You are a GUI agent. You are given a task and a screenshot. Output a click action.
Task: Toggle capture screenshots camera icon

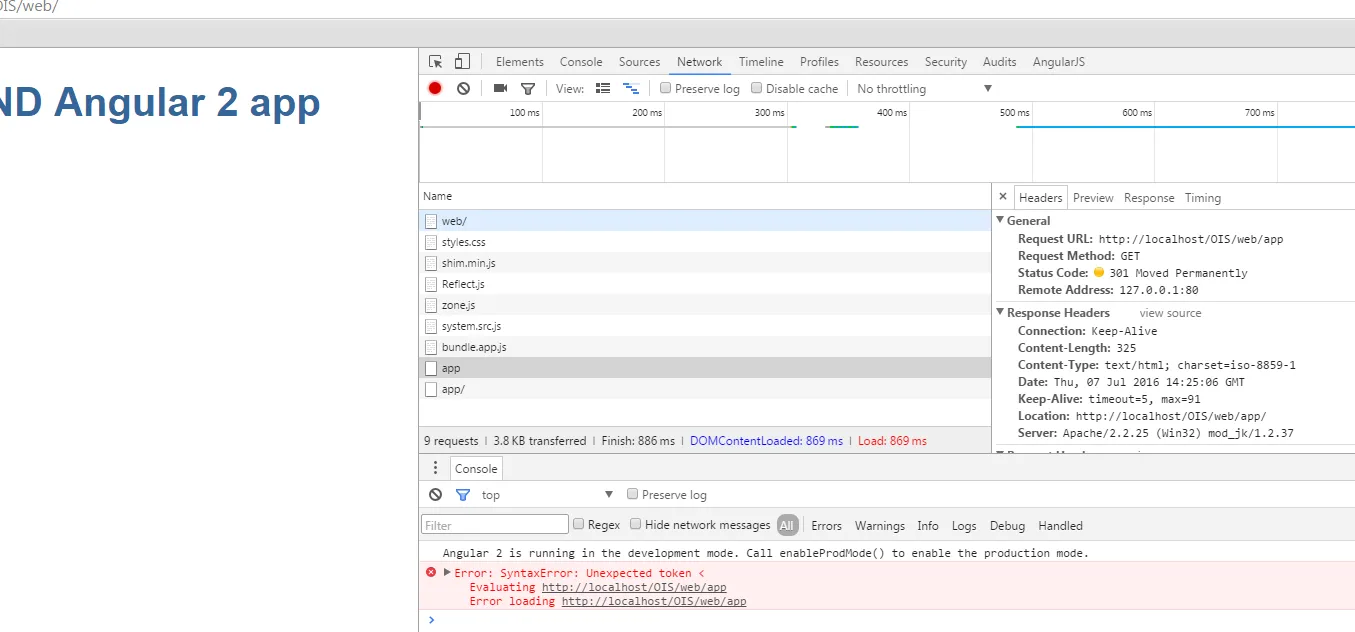click(501, 88)
